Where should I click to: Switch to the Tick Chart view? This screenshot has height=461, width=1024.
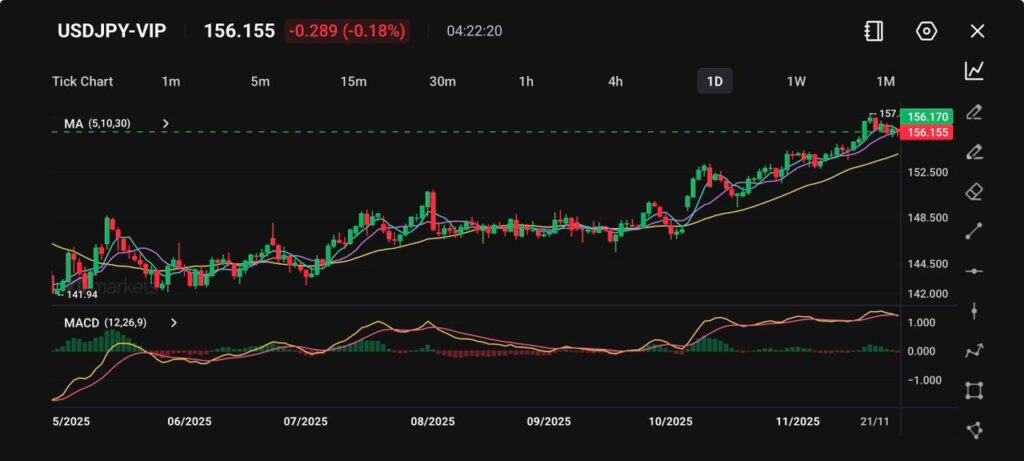tap(82, 81)
